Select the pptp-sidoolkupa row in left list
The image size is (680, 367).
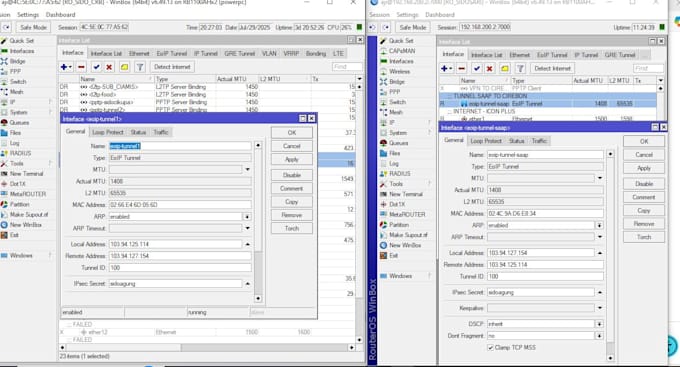tap(207, 102)
